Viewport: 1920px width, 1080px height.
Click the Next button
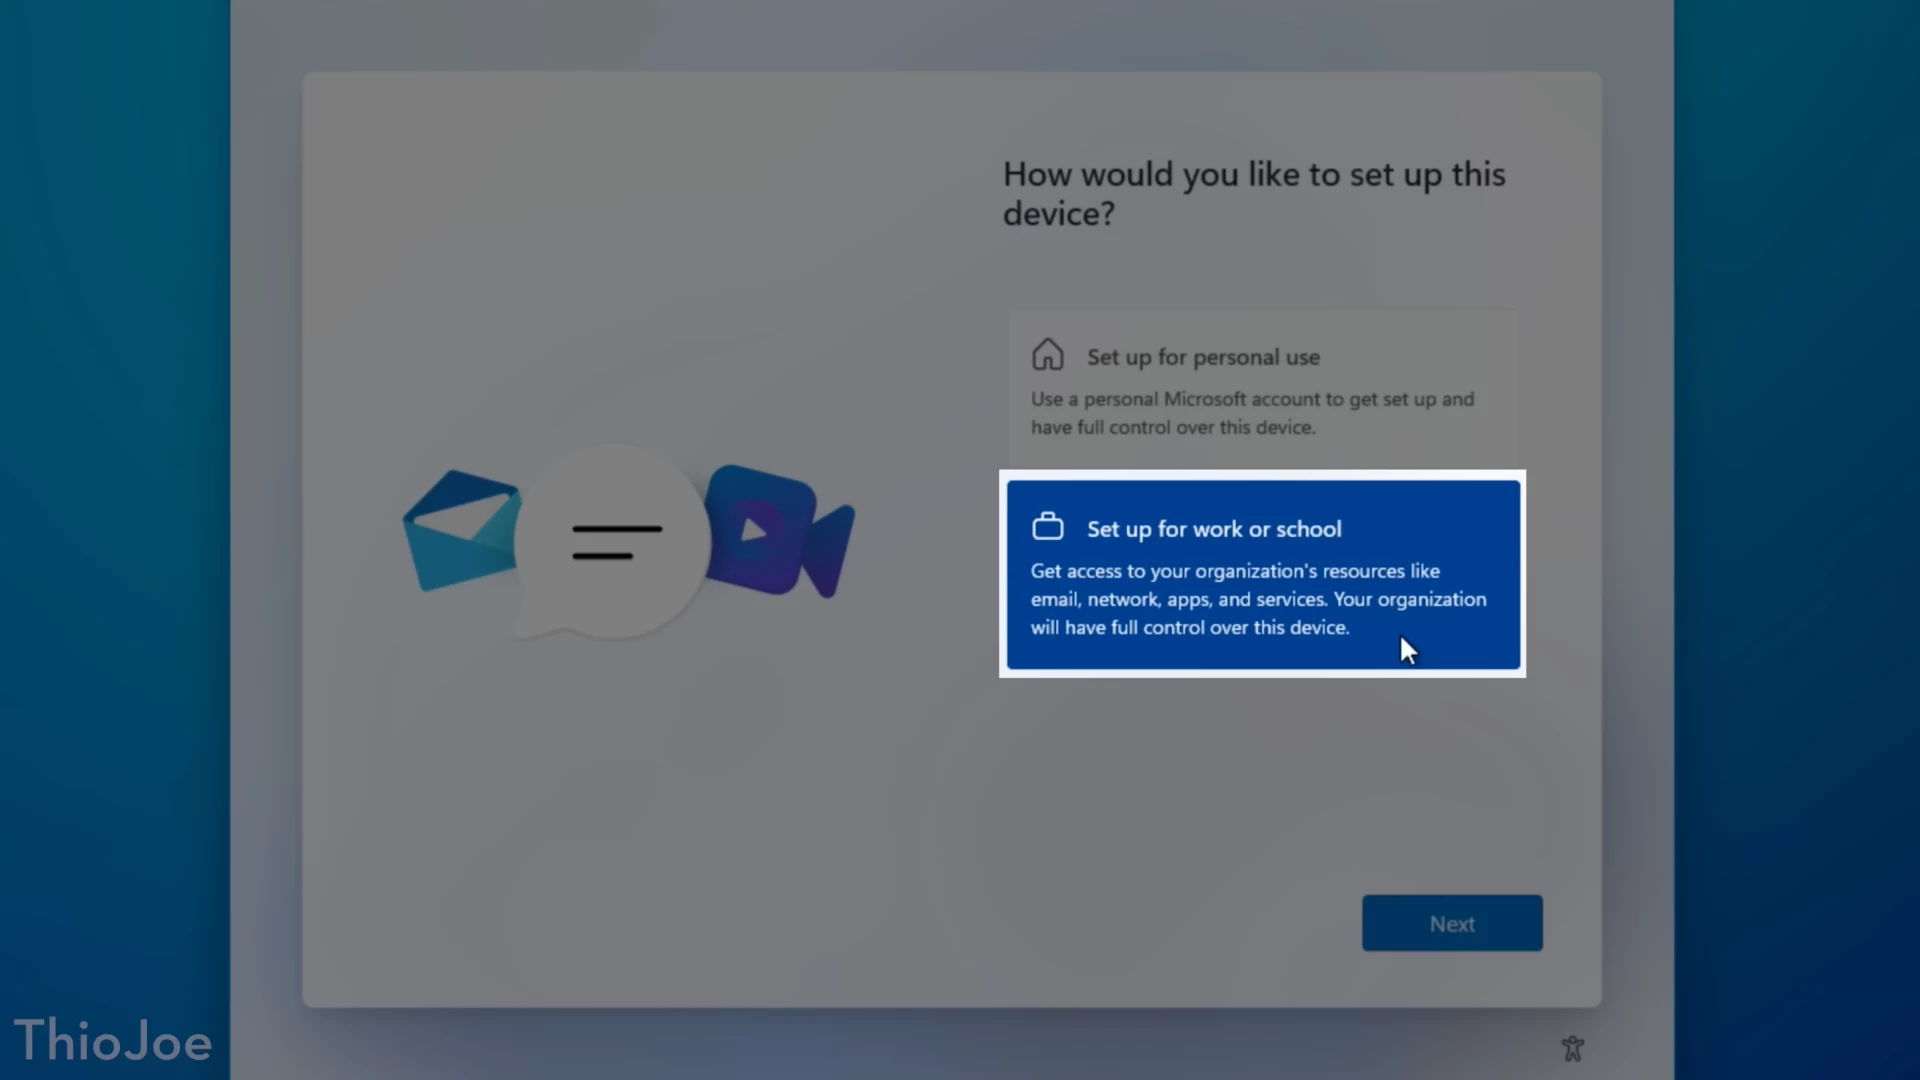(1451, 922)
